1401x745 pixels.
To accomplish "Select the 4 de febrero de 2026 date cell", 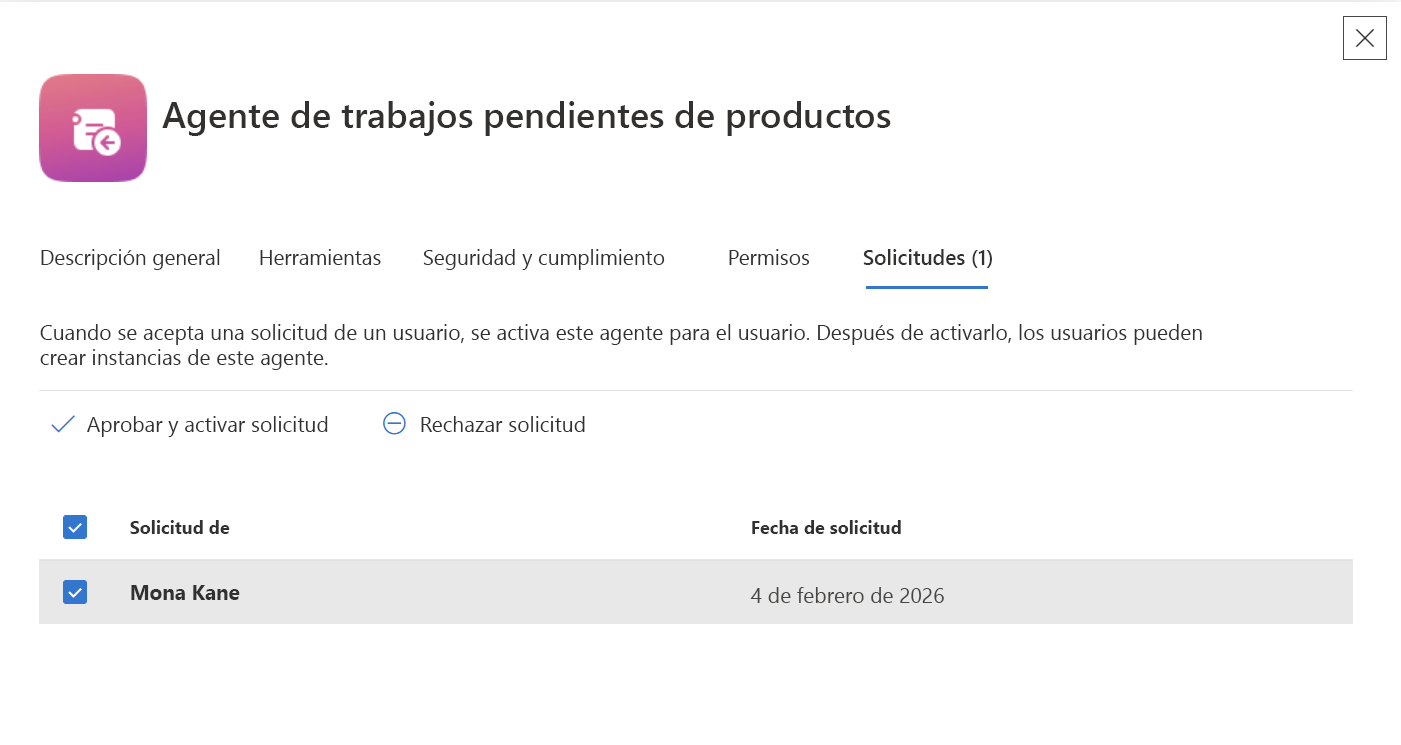I will click(x=848, y=596).
